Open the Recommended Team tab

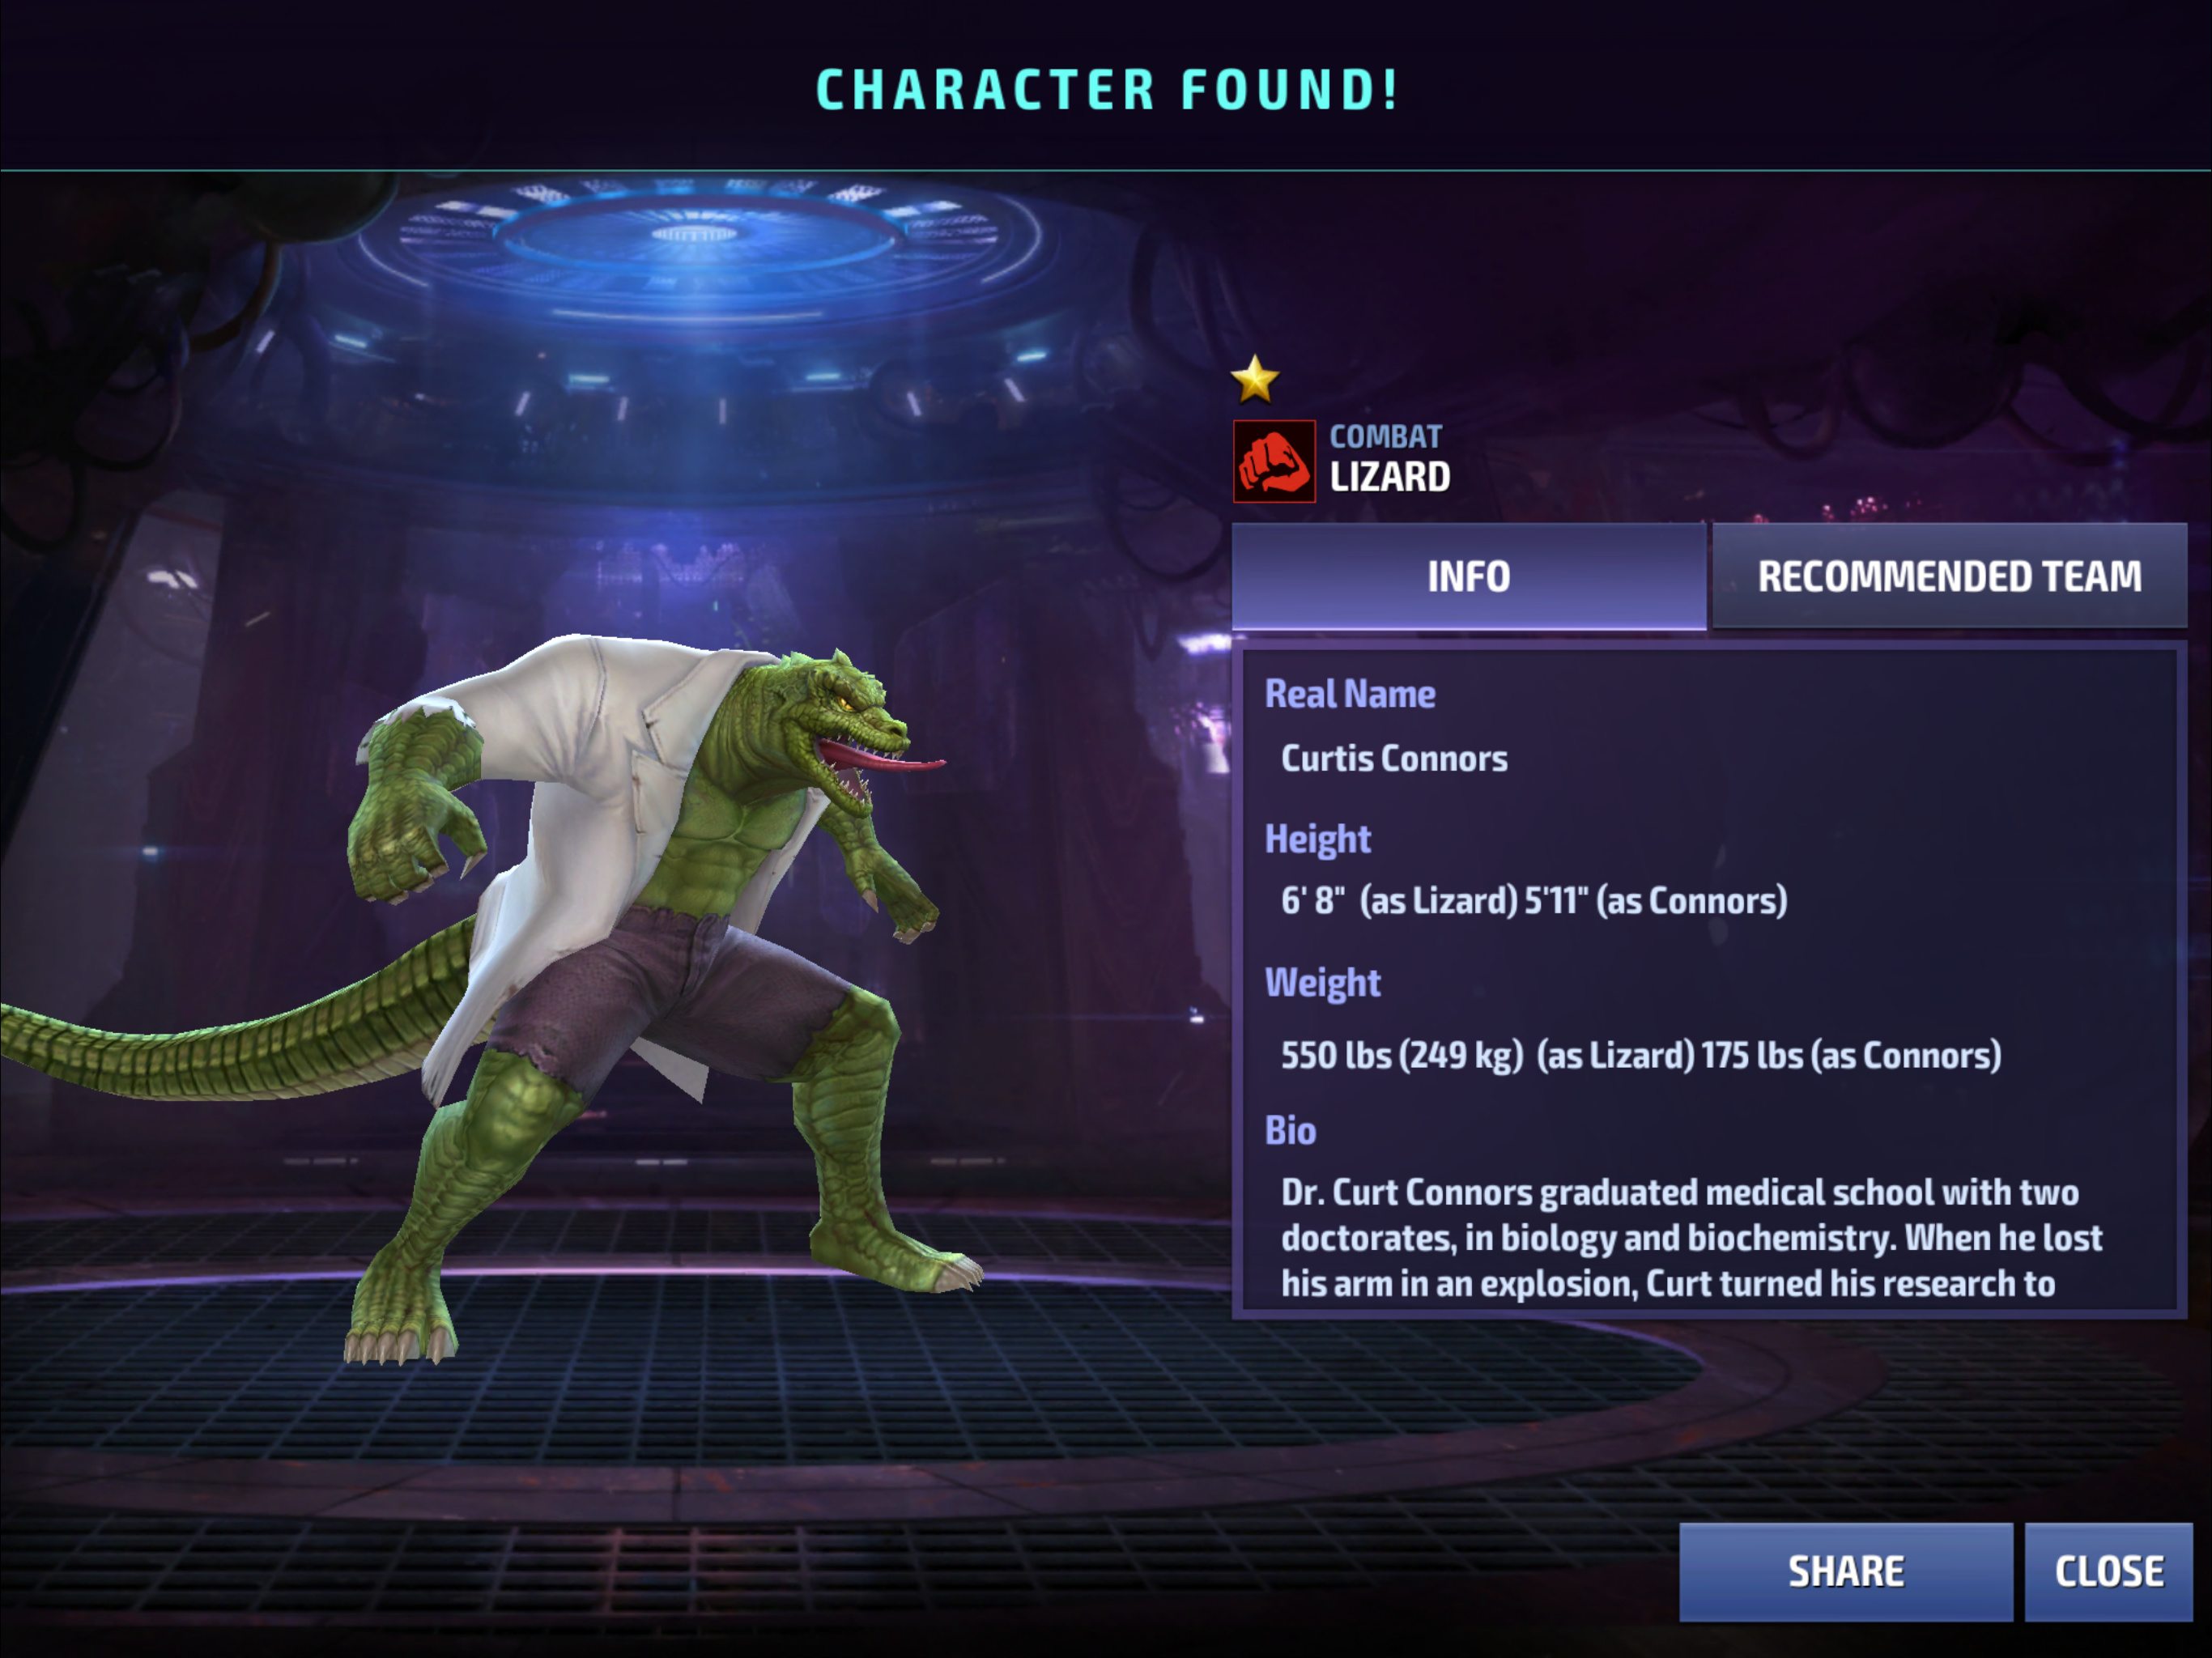1949,576
